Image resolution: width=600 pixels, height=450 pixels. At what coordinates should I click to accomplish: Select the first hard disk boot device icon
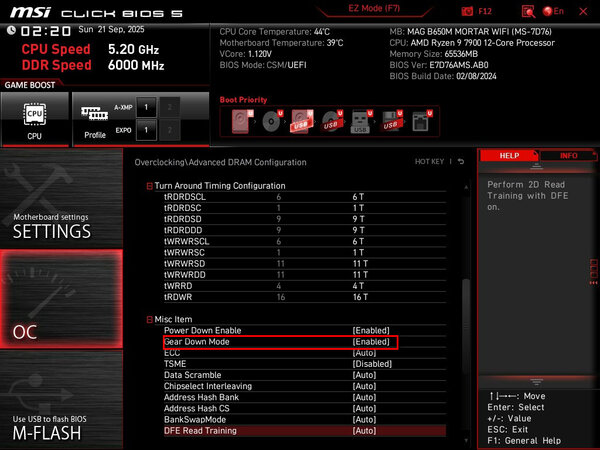pyautogui.click(x=242, y=121)
